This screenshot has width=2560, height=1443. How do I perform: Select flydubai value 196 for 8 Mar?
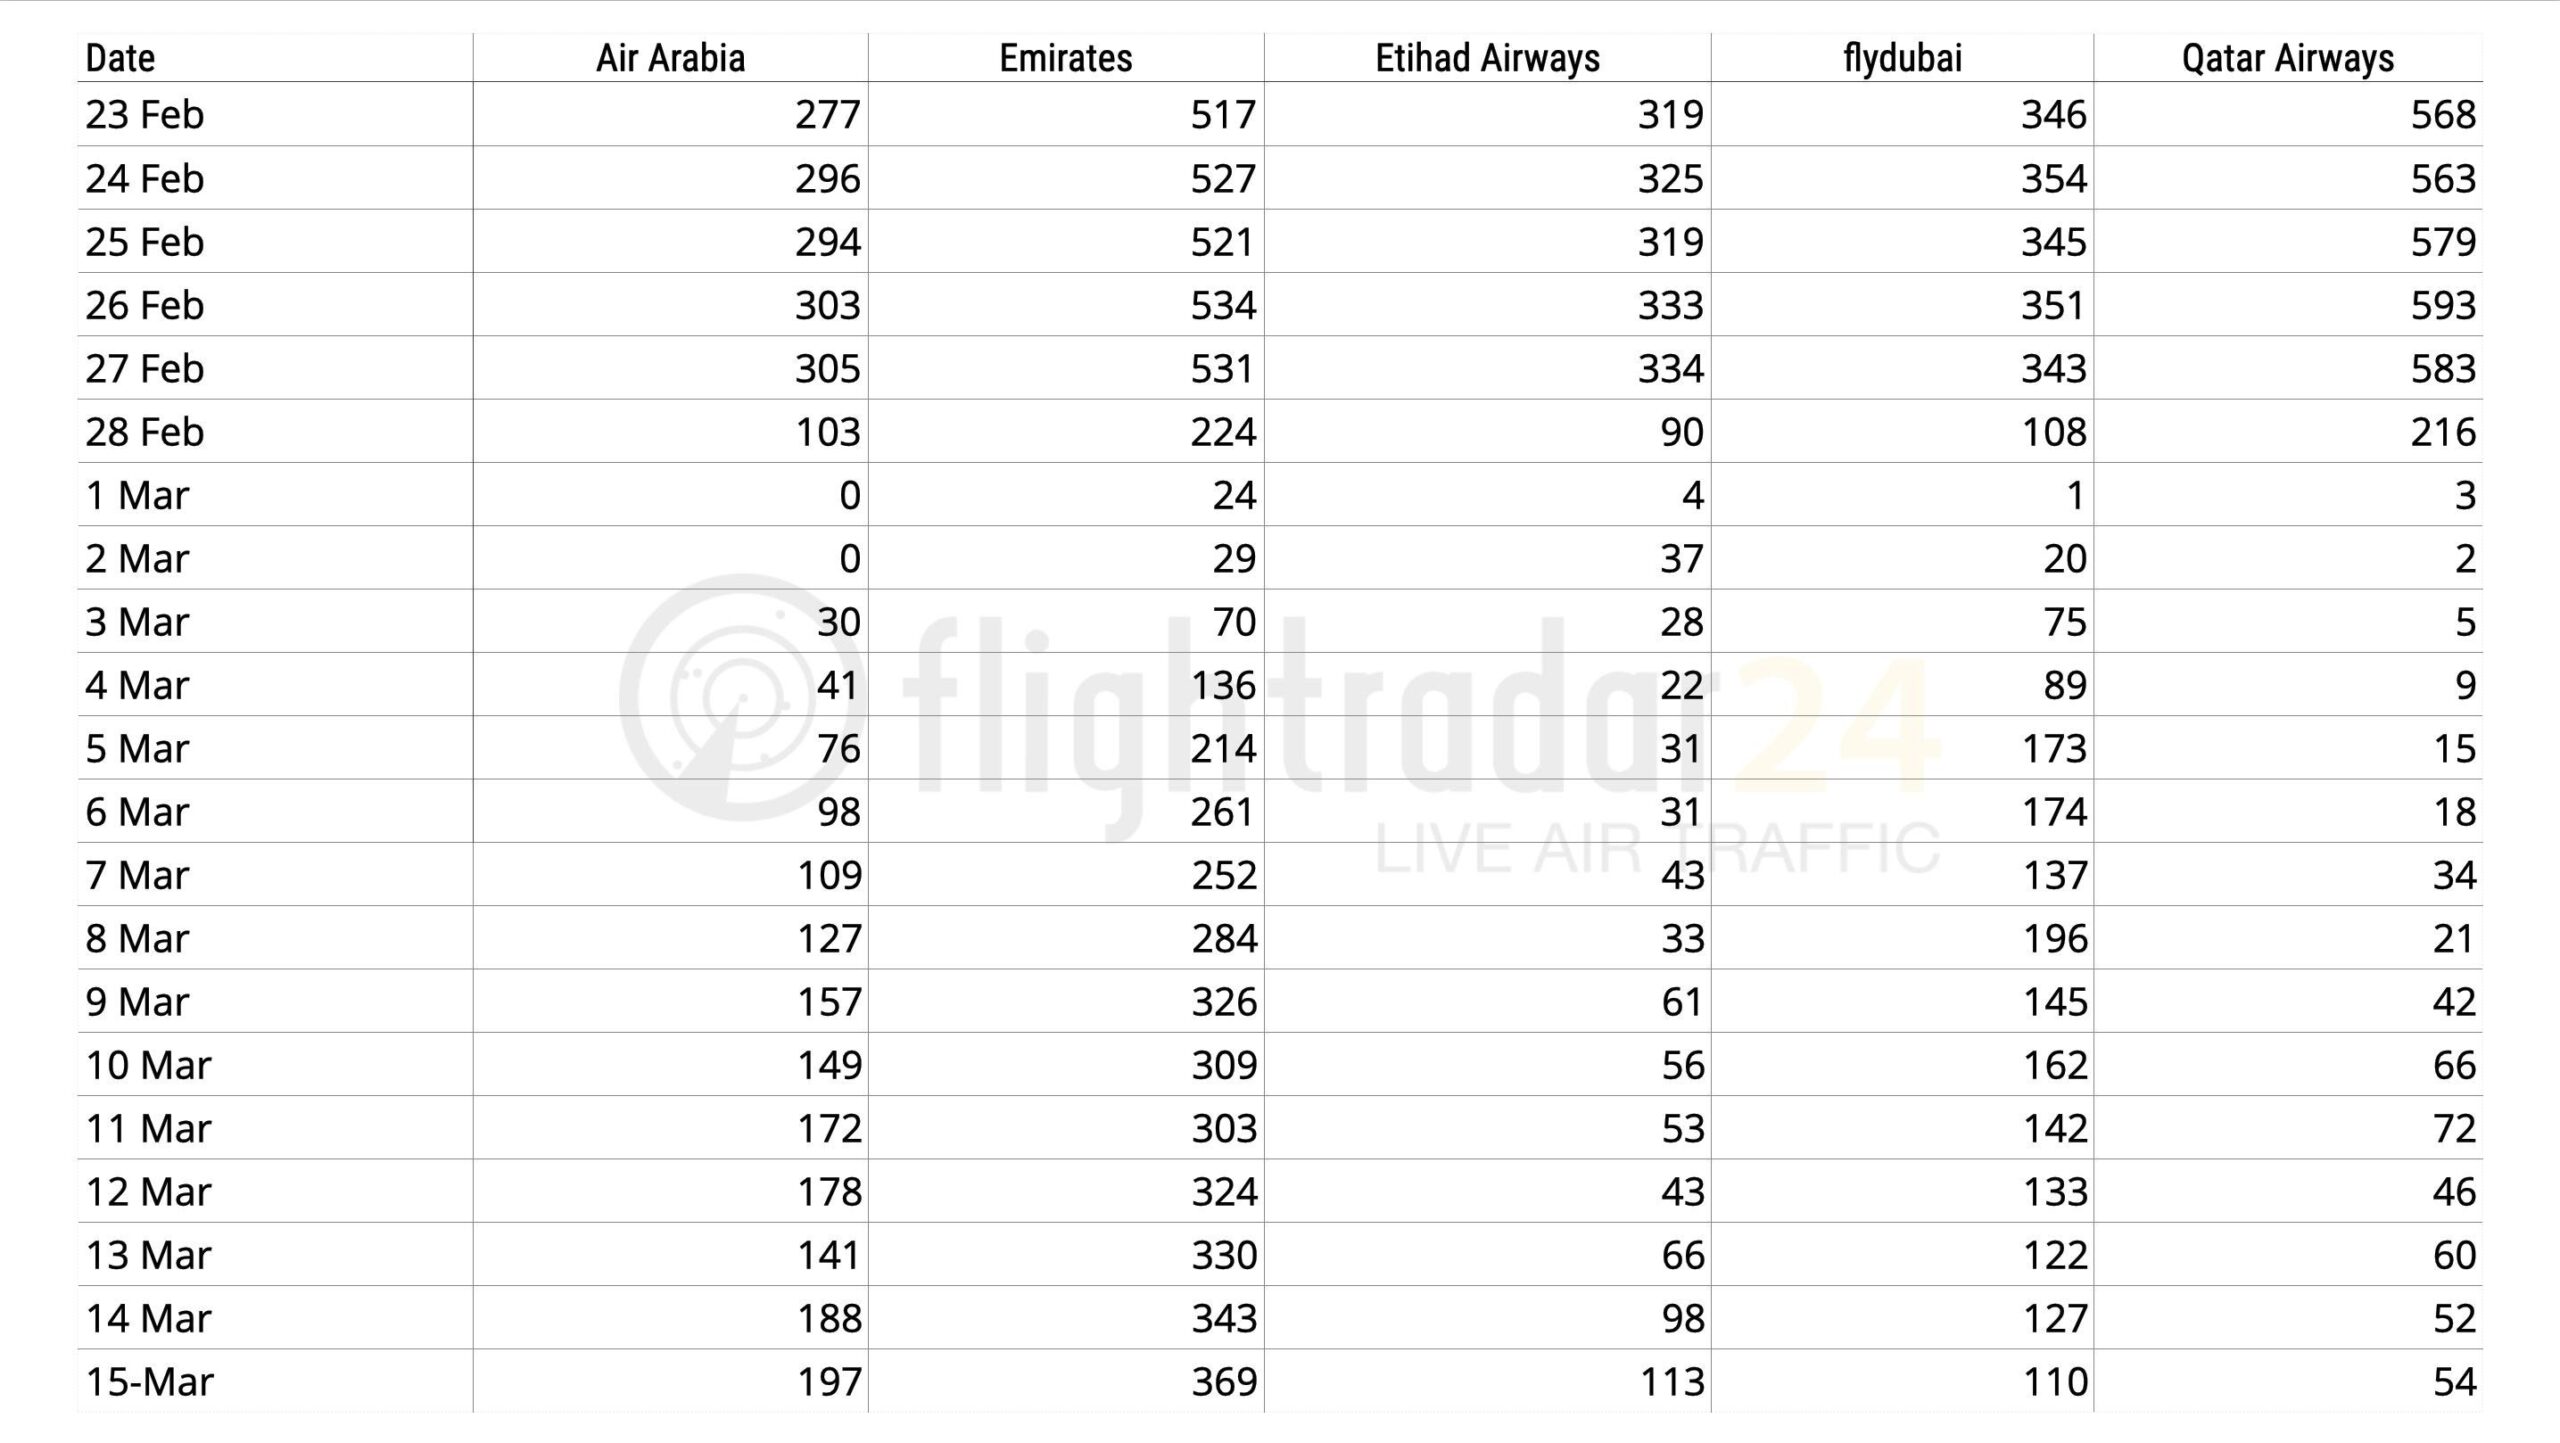click(2054, 938)
